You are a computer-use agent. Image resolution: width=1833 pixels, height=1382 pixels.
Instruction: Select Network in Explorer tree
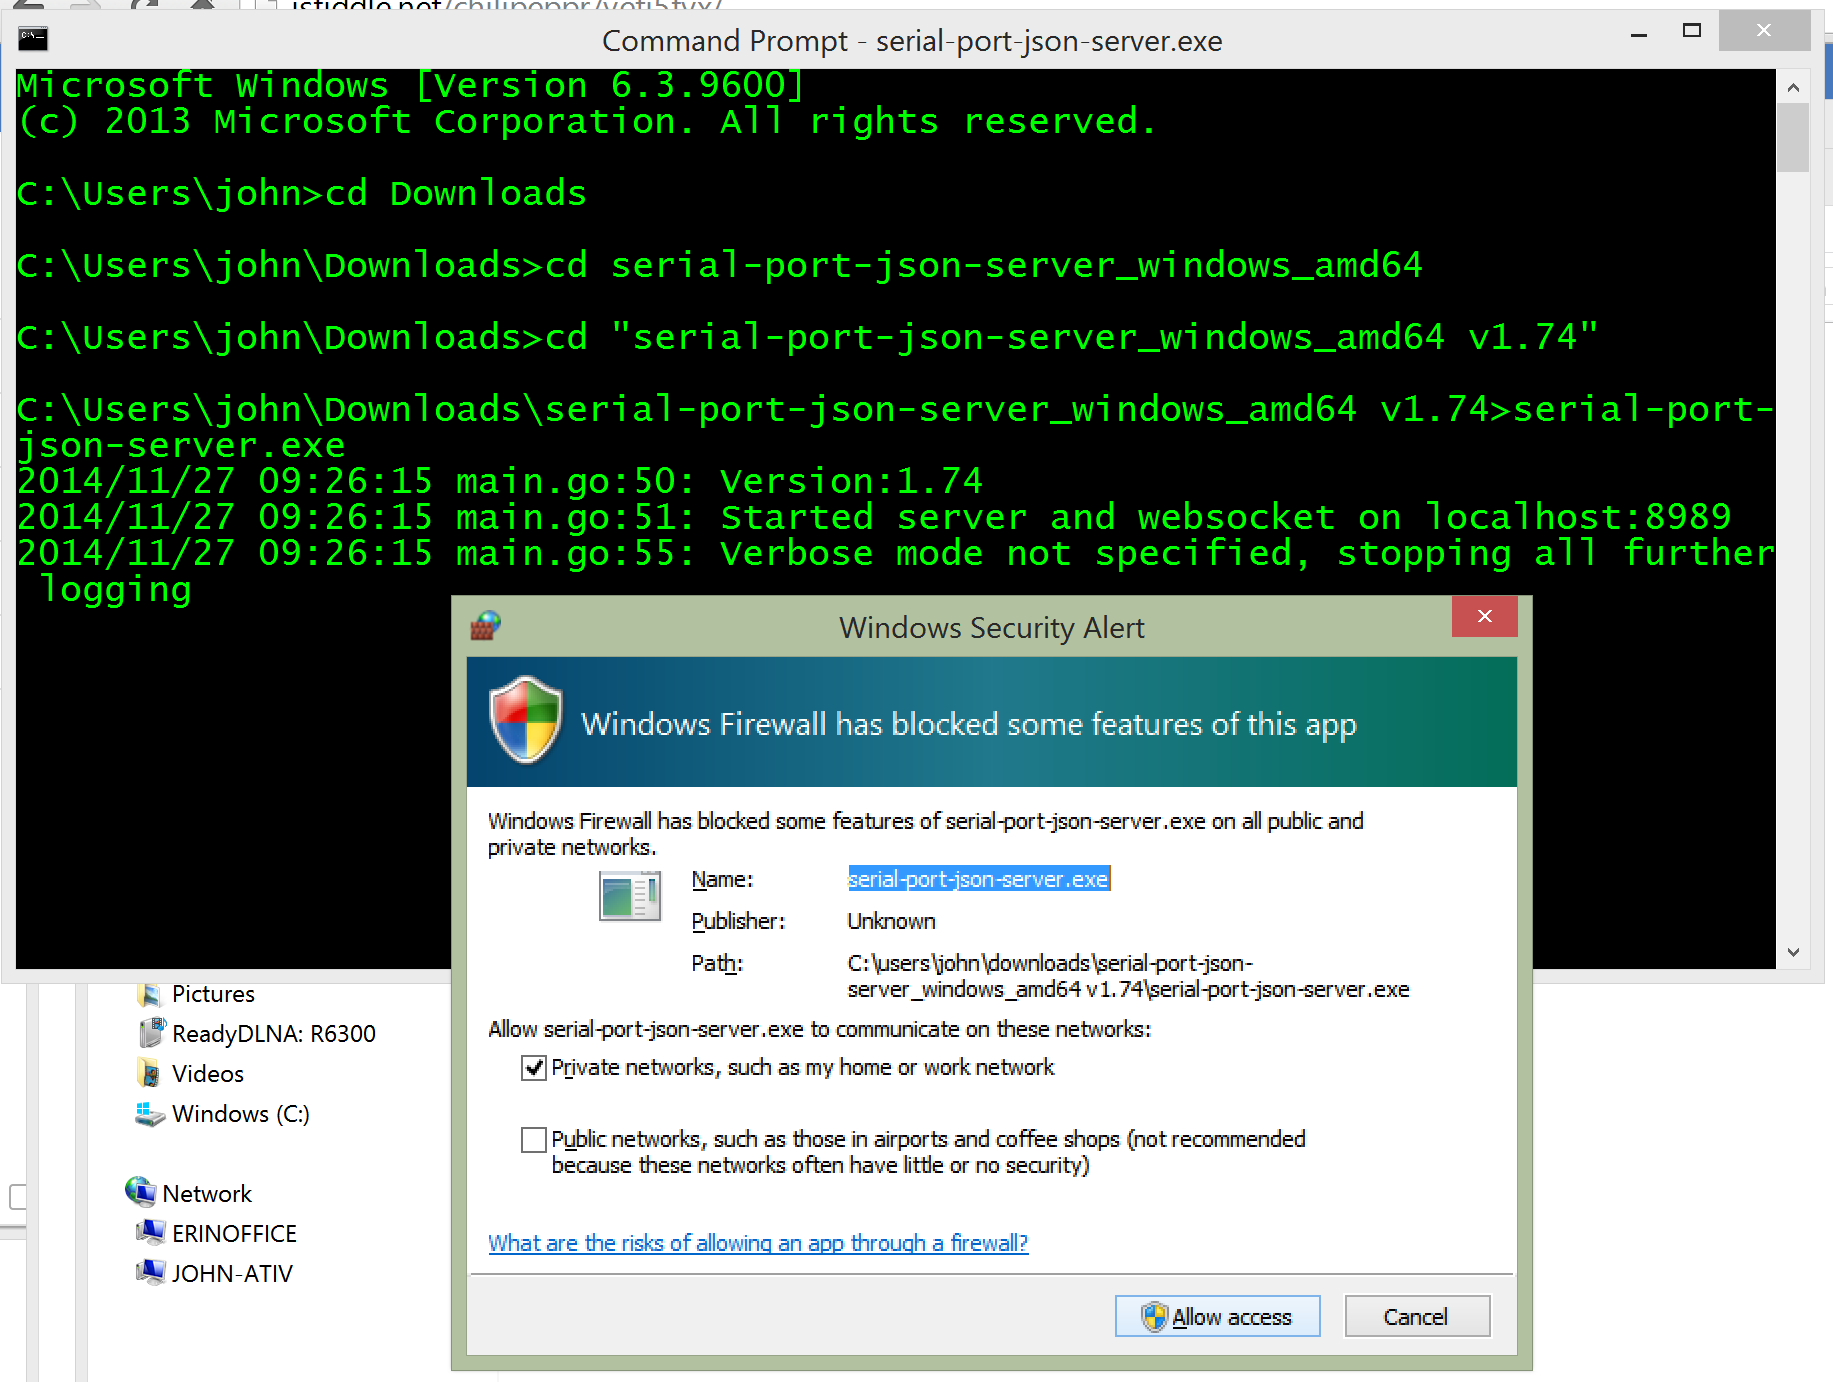pyautogui.click(x=207, y=1194)
